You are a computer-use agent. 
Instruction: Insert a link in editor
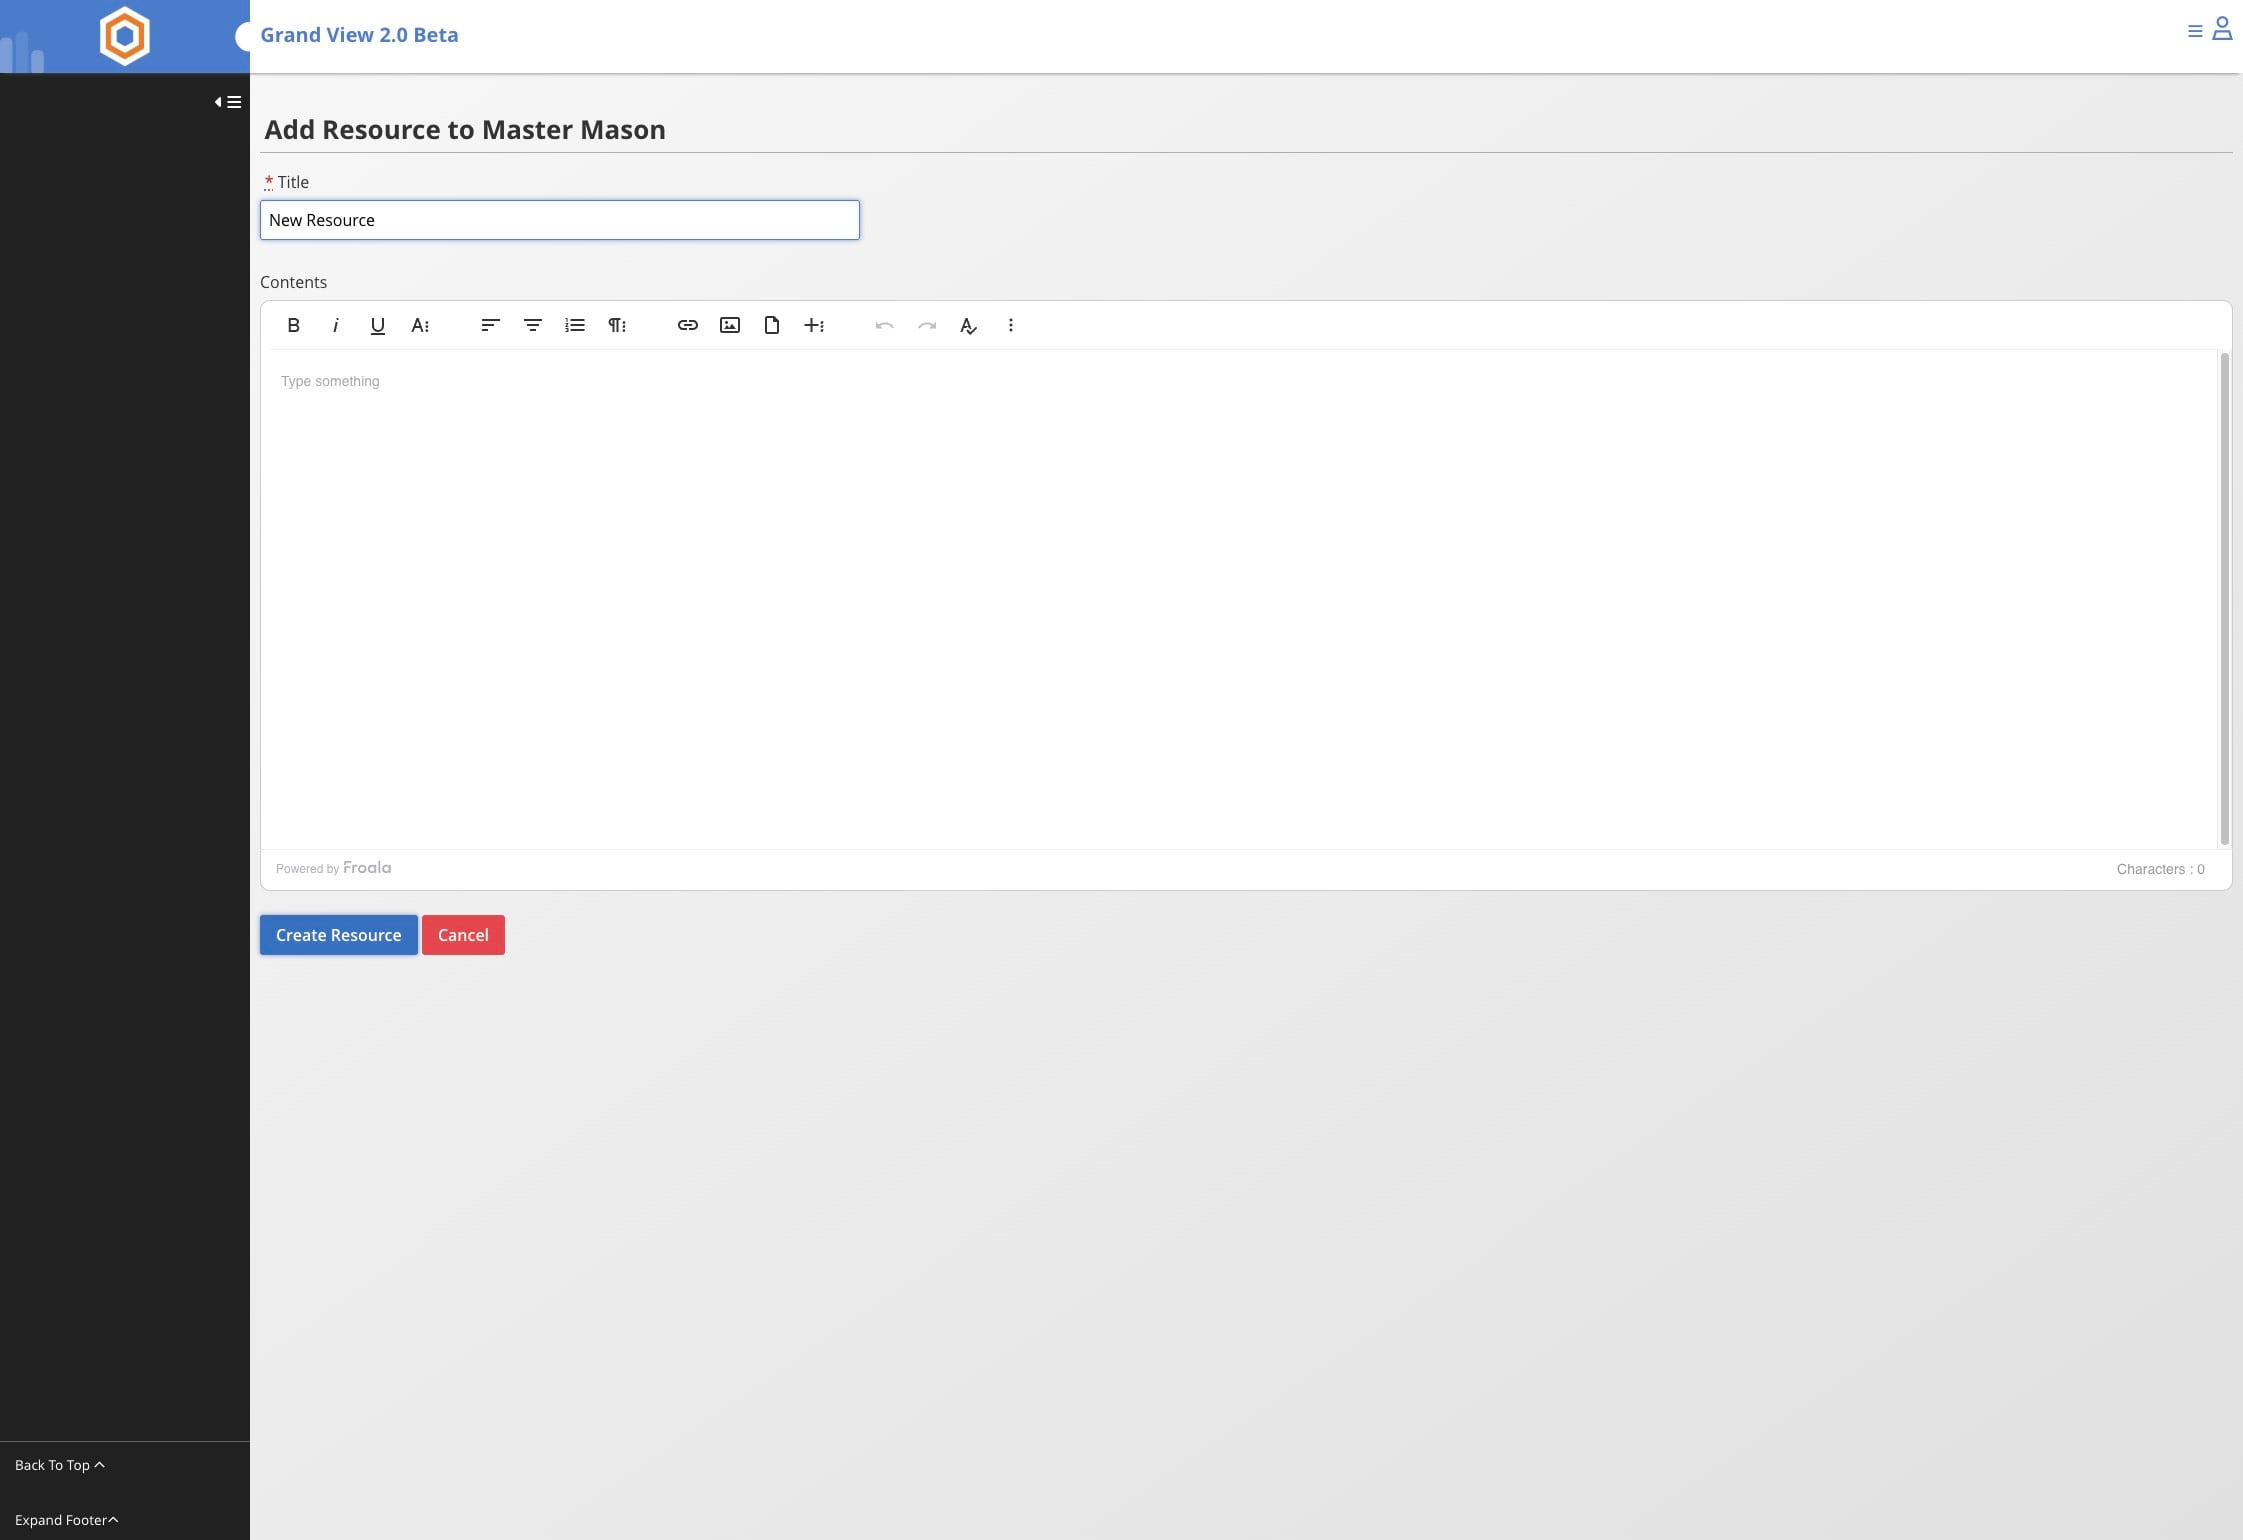tap(687, 325)
